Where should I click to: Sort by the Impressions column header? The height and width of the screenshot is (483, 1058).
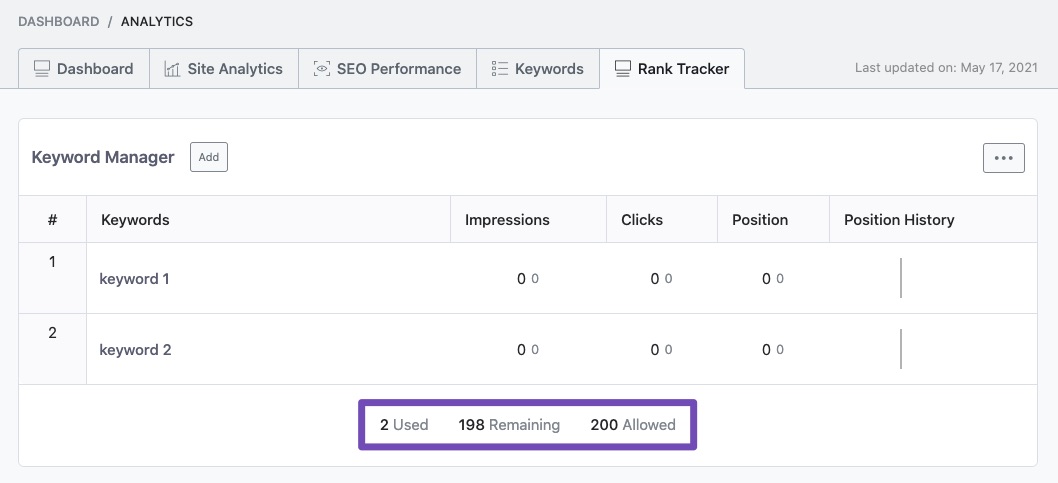coord(507,220)
